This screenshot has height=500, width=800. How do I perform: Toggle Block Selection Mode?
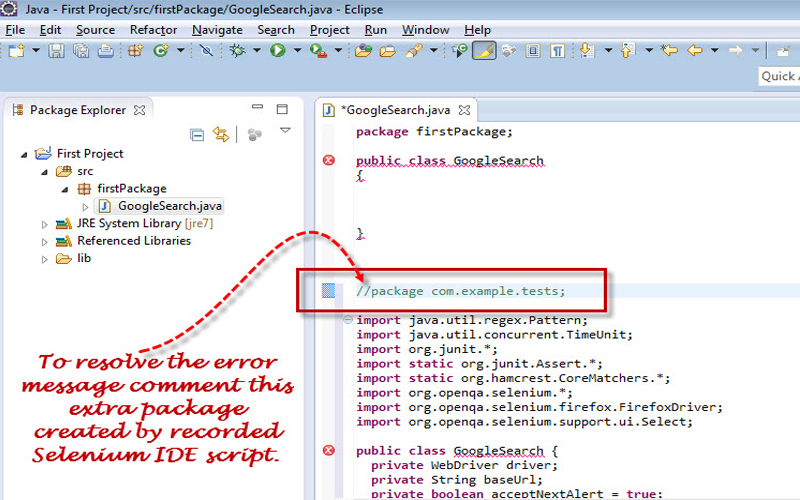pos(533,51)
